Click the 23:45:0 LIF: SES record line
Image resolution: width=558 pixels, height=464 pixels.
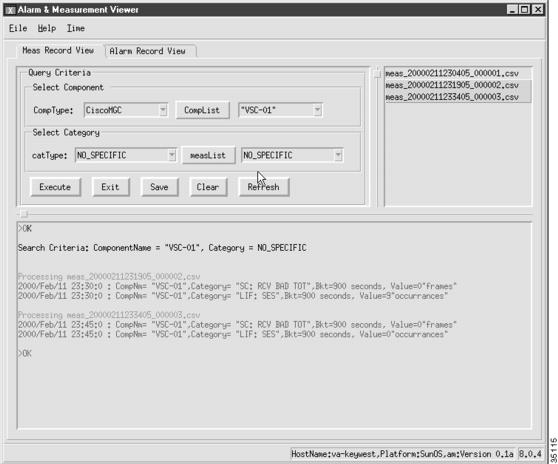[233, 334]
